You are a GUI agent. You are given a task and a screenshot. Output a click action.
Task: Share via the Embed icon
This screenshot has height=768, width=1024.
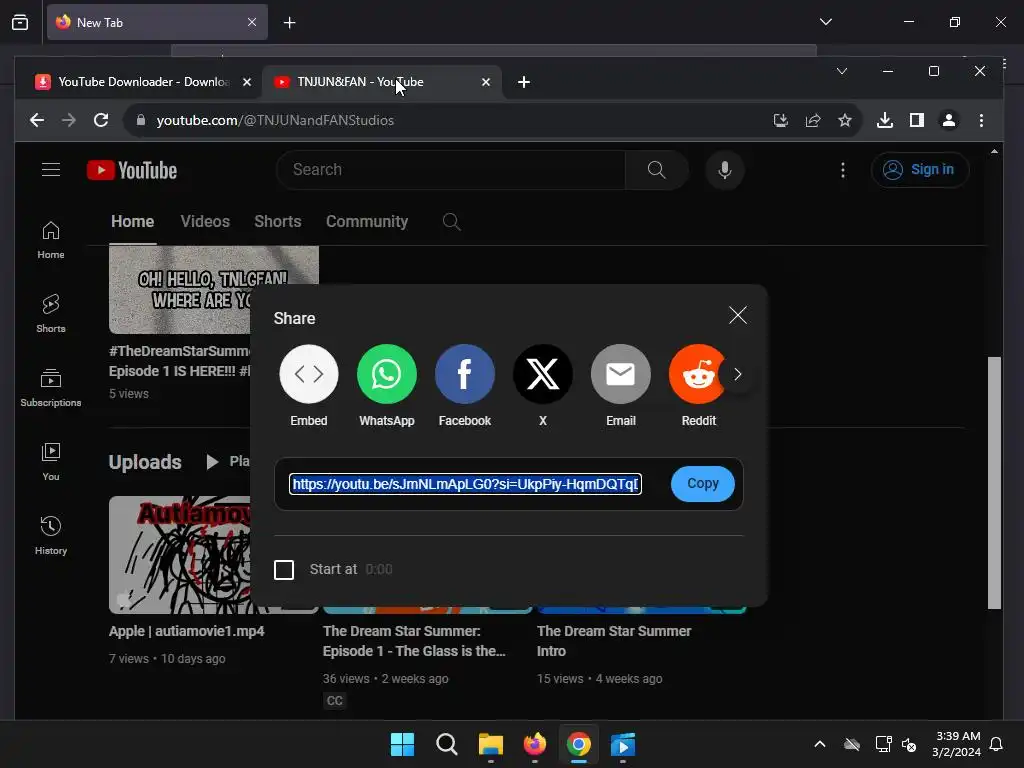pyautogui.click(x=308, y=374)
